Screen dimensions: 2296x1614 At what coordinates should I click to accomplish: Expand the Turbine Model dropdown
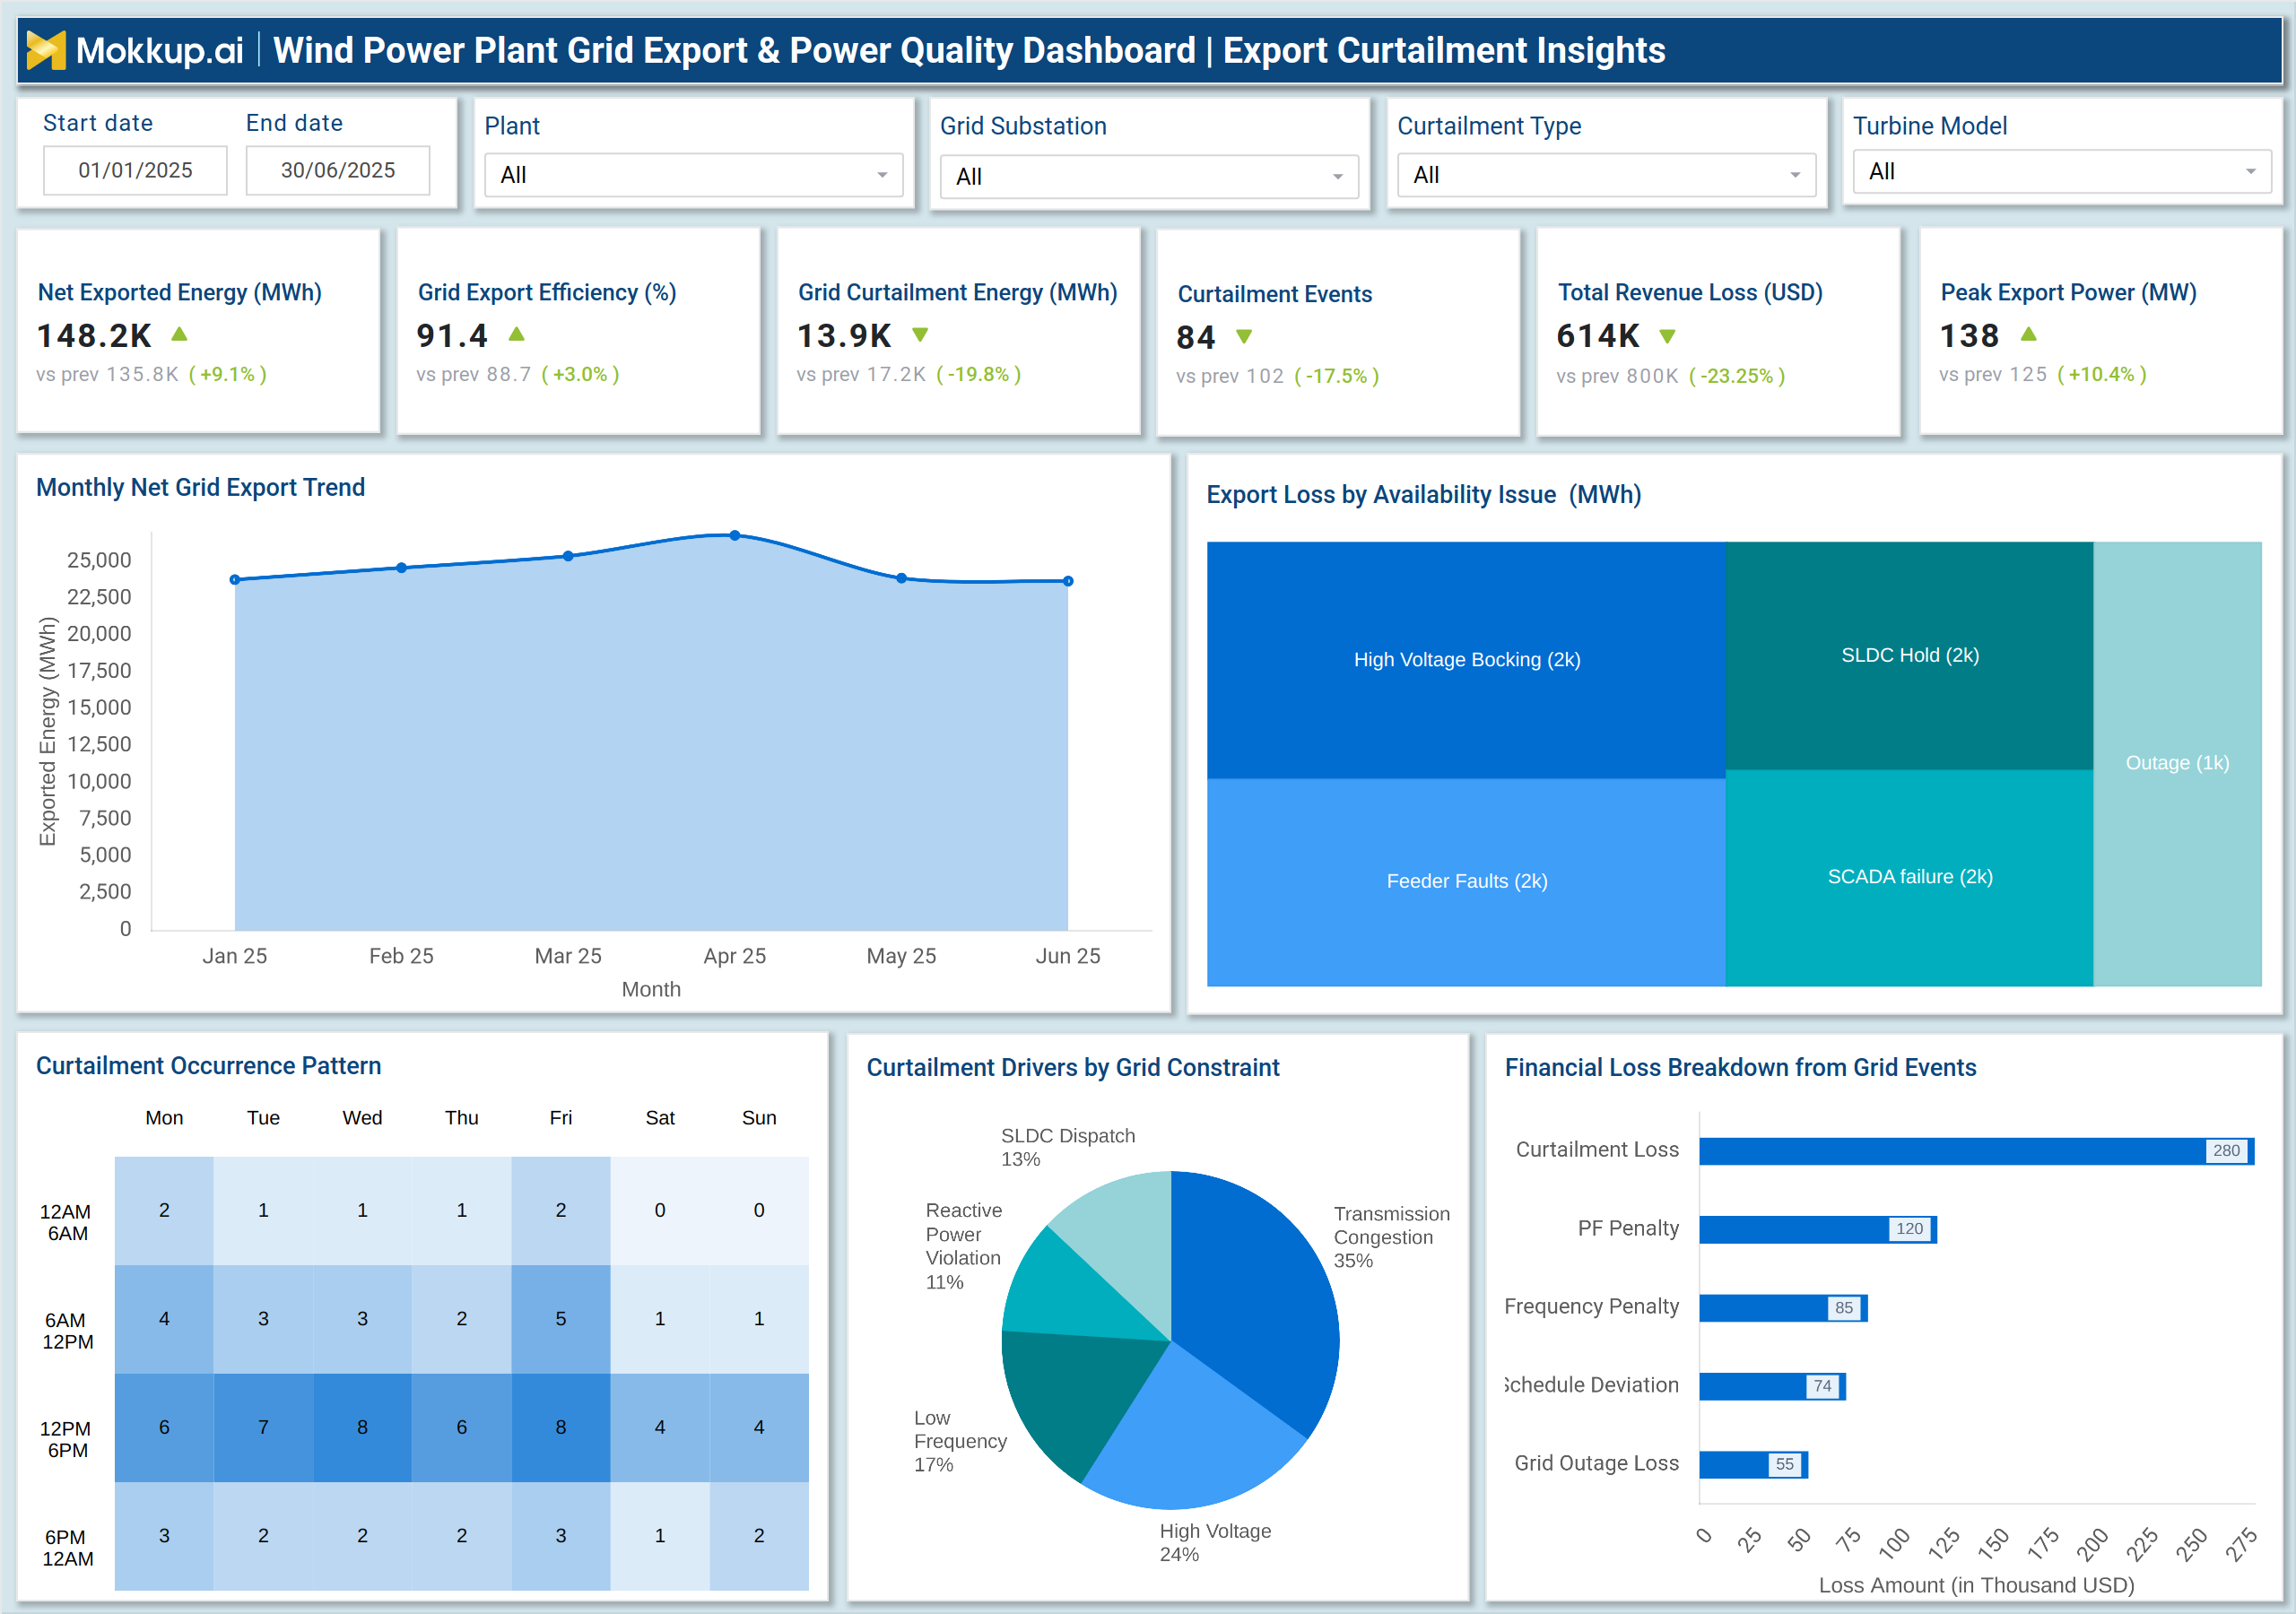coord(2062,172)
